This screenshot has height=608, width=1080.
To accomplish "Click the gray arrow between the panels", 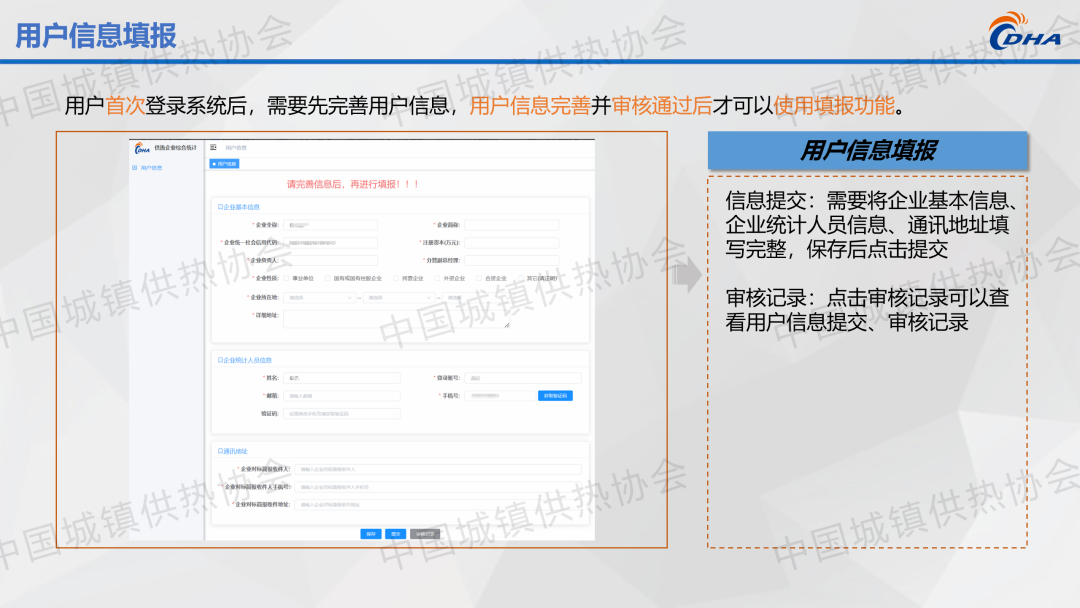I will click(x=686, y=277).
